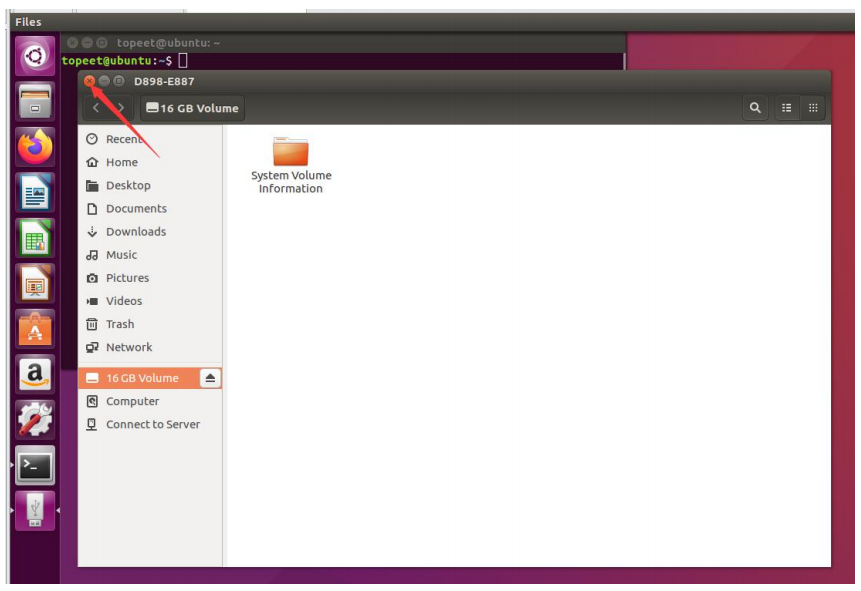This screenshot has width=861, height=591.
Task: Launch LibreOffice Impress from the dock
Action: [35, 283]
